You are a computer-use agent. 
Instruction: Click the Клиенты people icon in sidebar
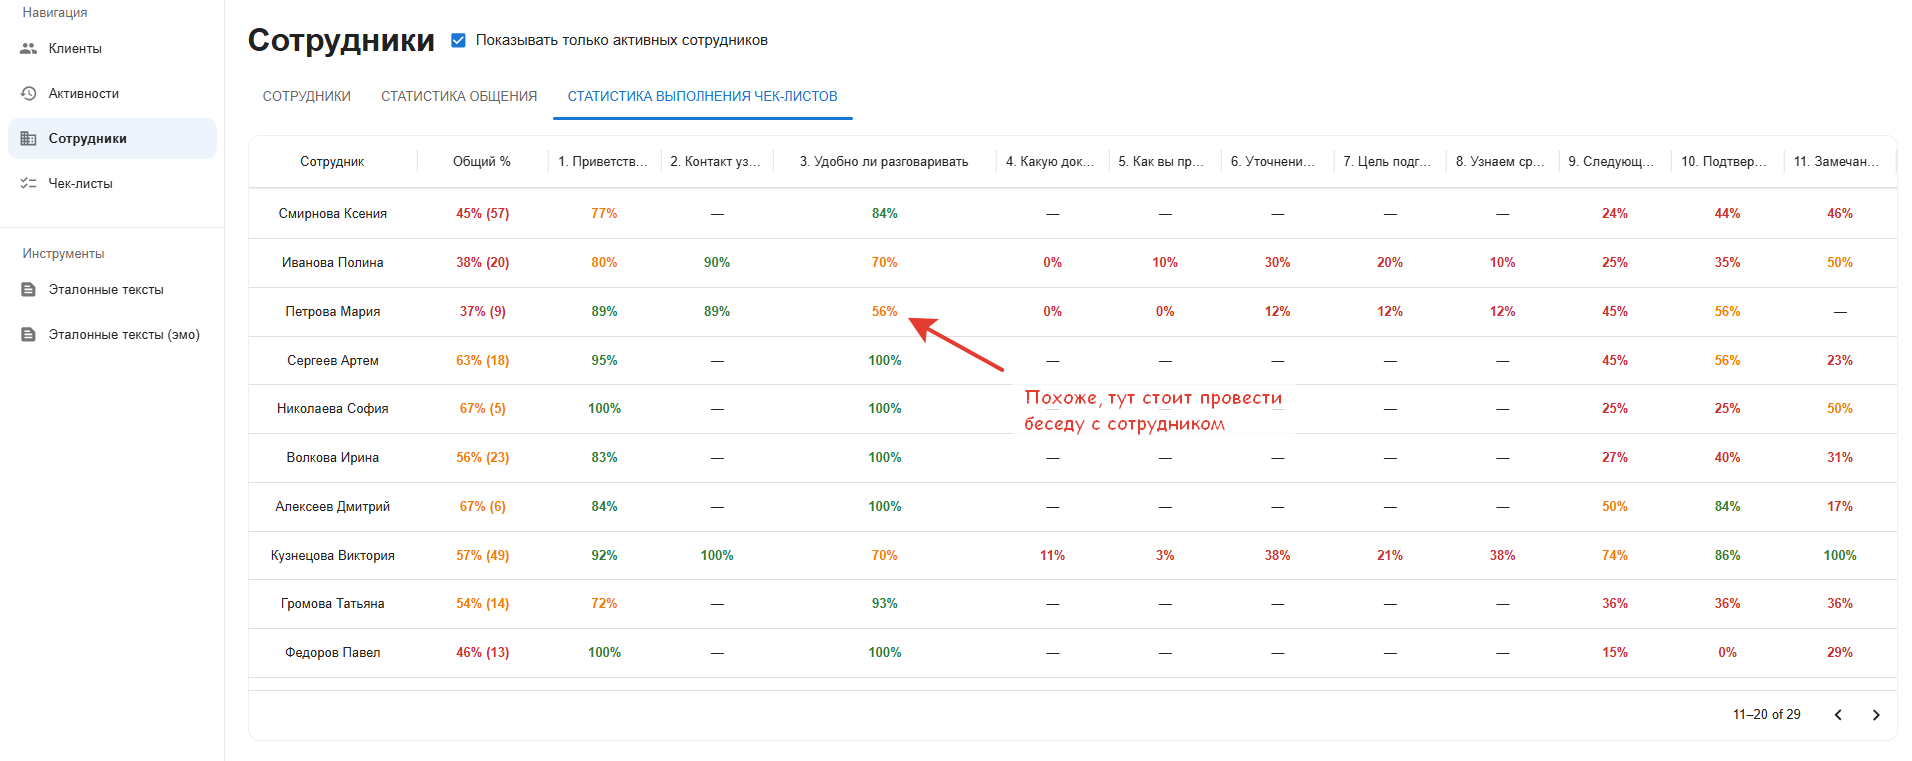(x=28, y=48)
